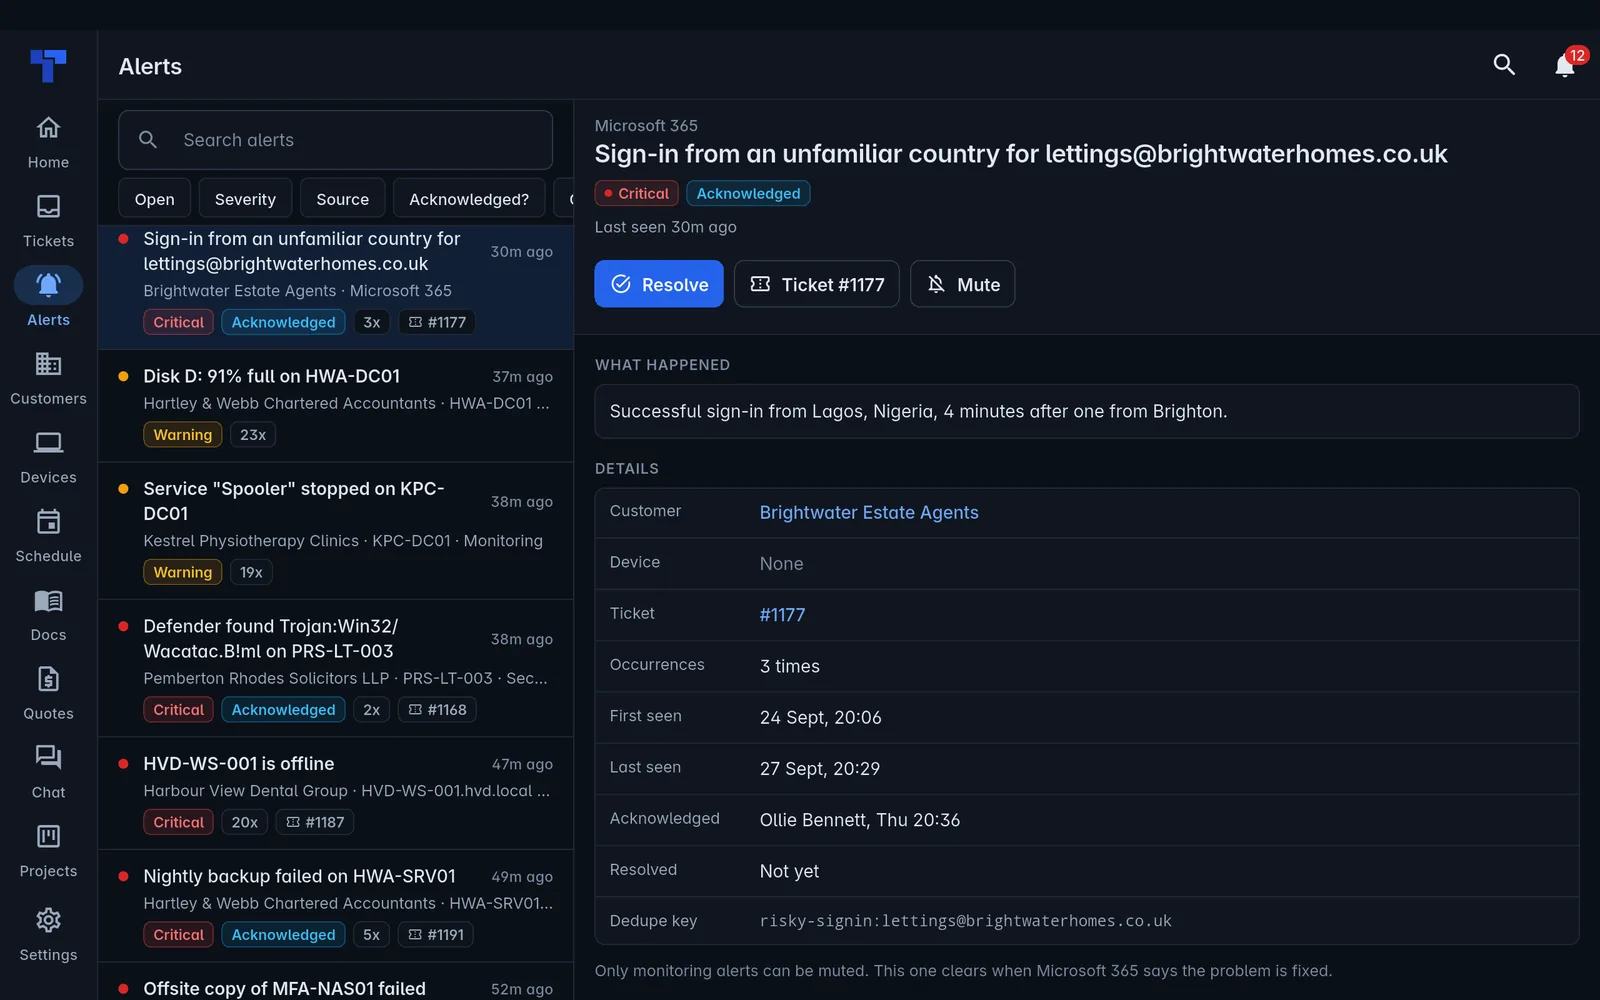Click ticket chip #1187 in alert list

(315, 822)
